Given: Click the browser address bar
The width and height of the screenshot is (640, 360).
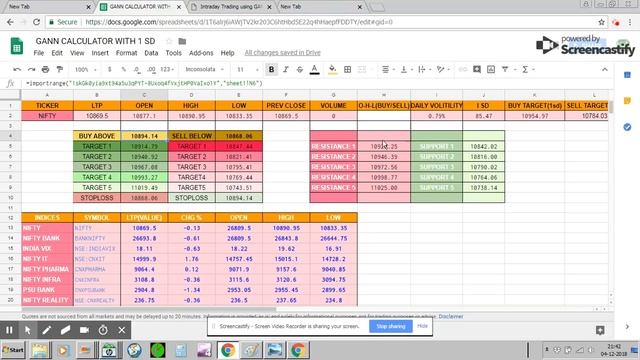Looking at the screenshot, I should 318,22.
